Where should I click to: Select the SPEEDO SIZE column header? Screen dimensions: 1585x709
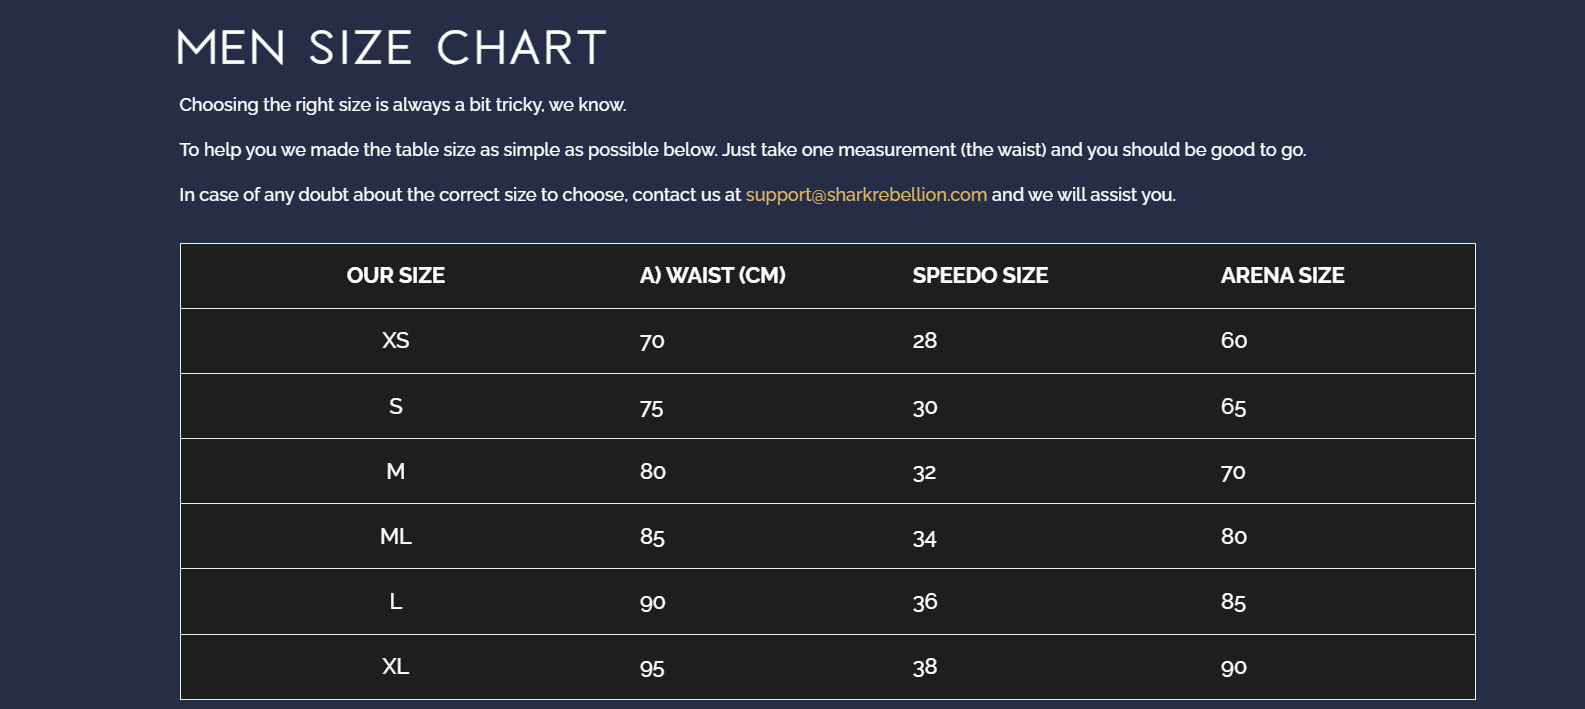[x=980, y=276]
